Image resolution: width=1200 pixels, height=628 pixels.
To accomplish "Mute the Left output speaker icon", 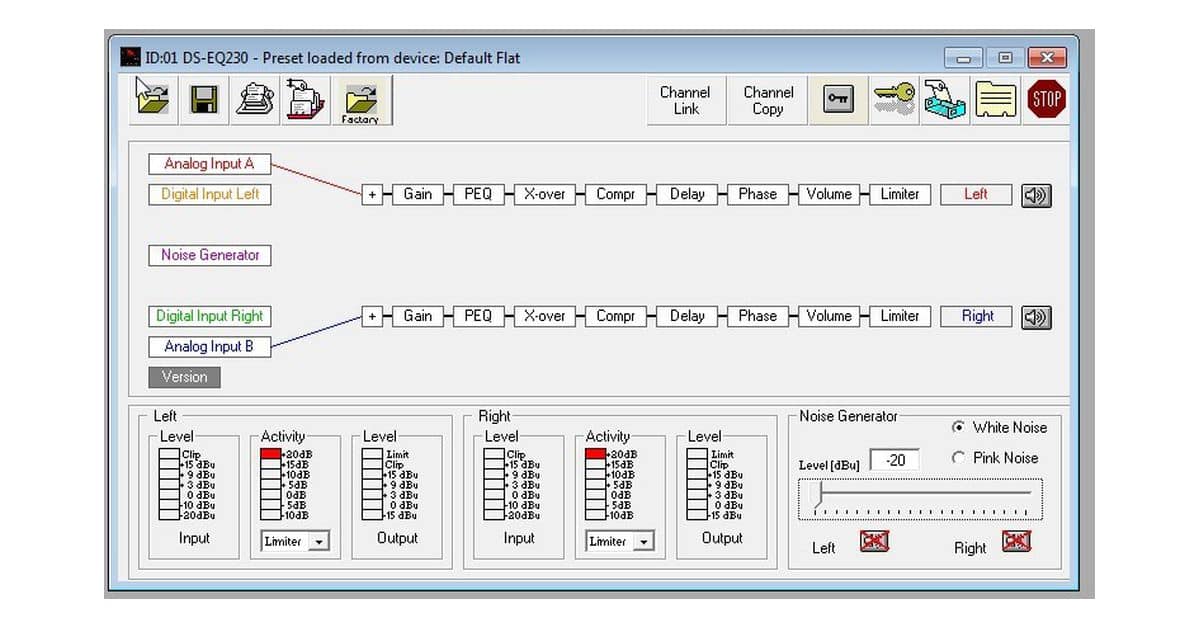I will (x=1036, y=195).
